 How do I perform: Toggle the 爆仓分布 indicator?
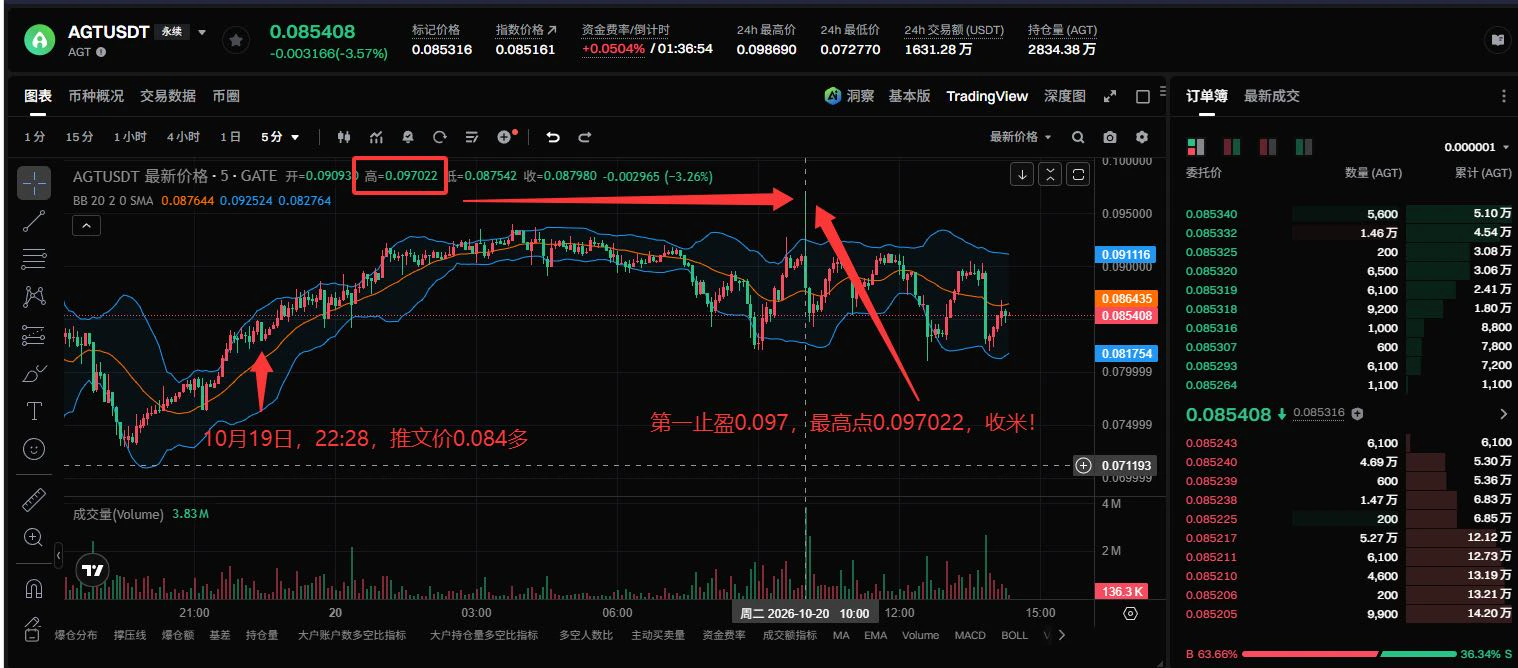[76, 635]
